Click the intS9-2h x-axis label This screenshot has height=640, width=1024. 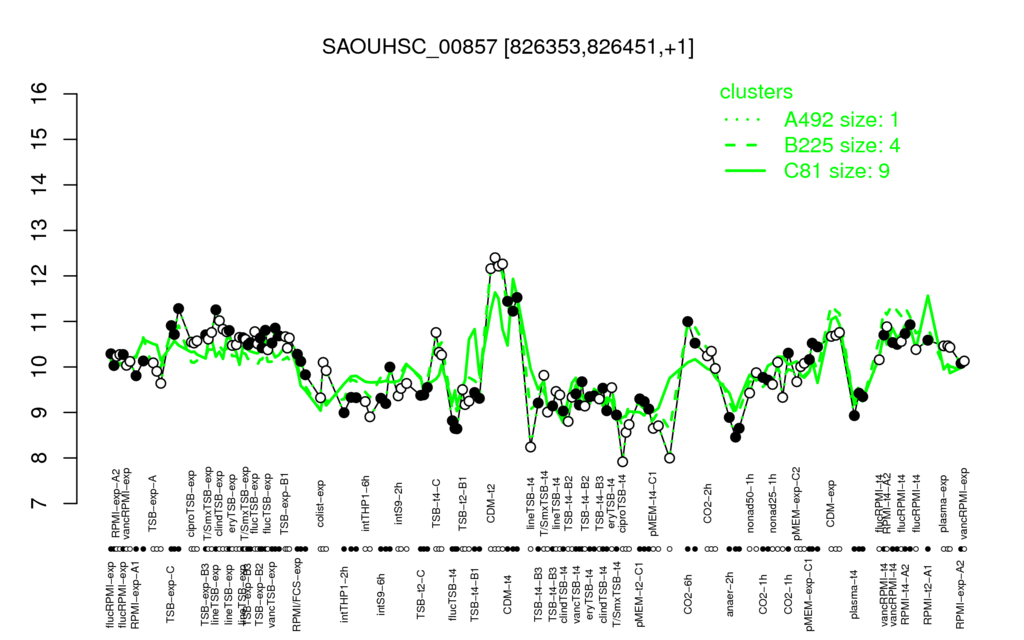(399, 505)
